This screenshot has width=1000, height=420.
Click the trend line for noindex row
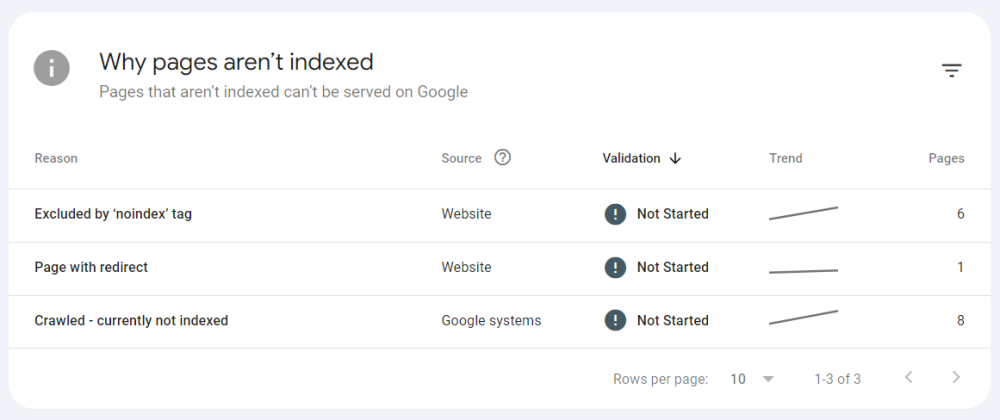point(803,213)
